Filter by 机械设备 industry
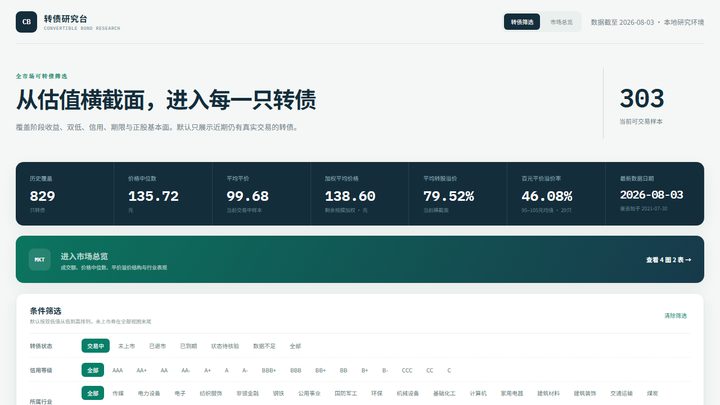Viewport: 720px width, 405px height. tap(408, 394)
